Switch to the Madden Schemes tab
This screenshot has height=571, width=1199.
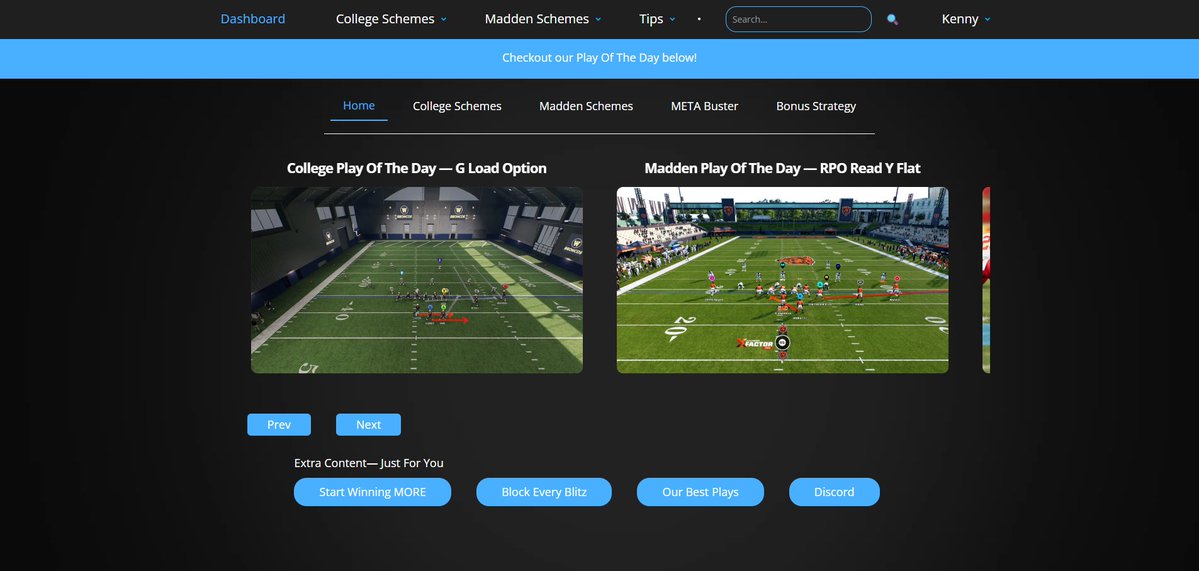pyautogui.click(x=586, y=106)
